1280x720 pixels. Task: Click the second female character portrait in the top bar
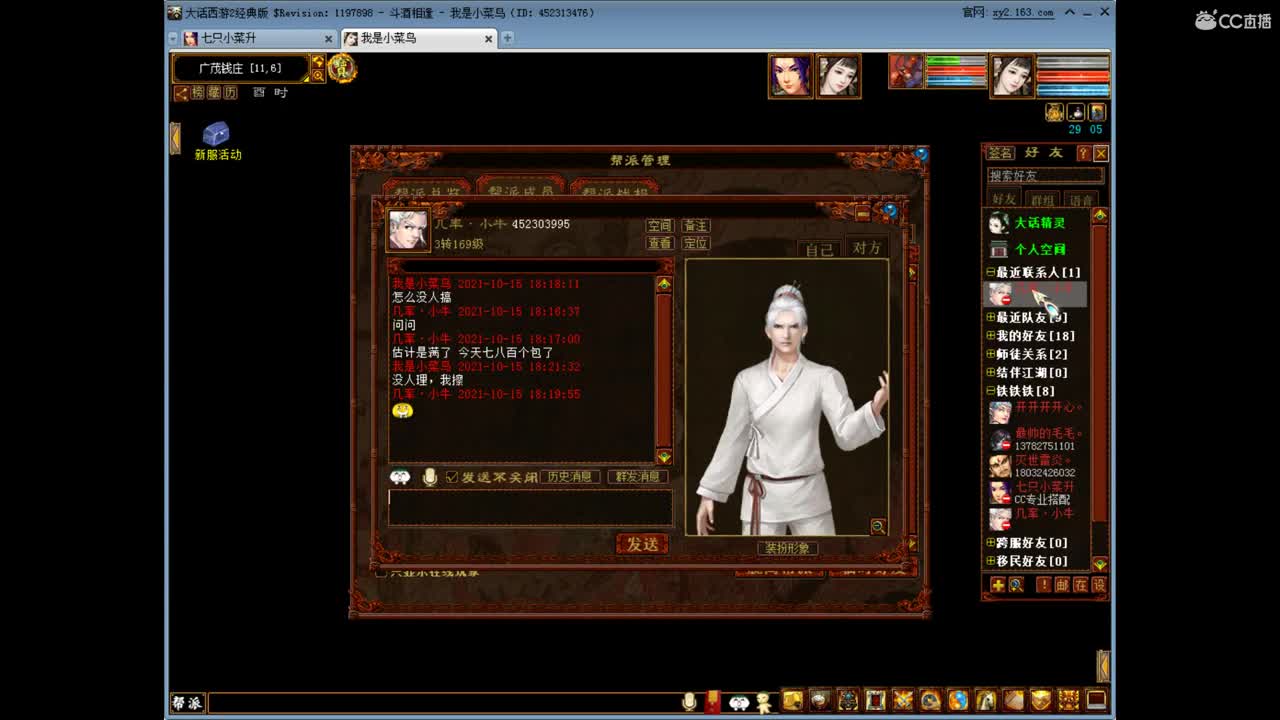839,75
